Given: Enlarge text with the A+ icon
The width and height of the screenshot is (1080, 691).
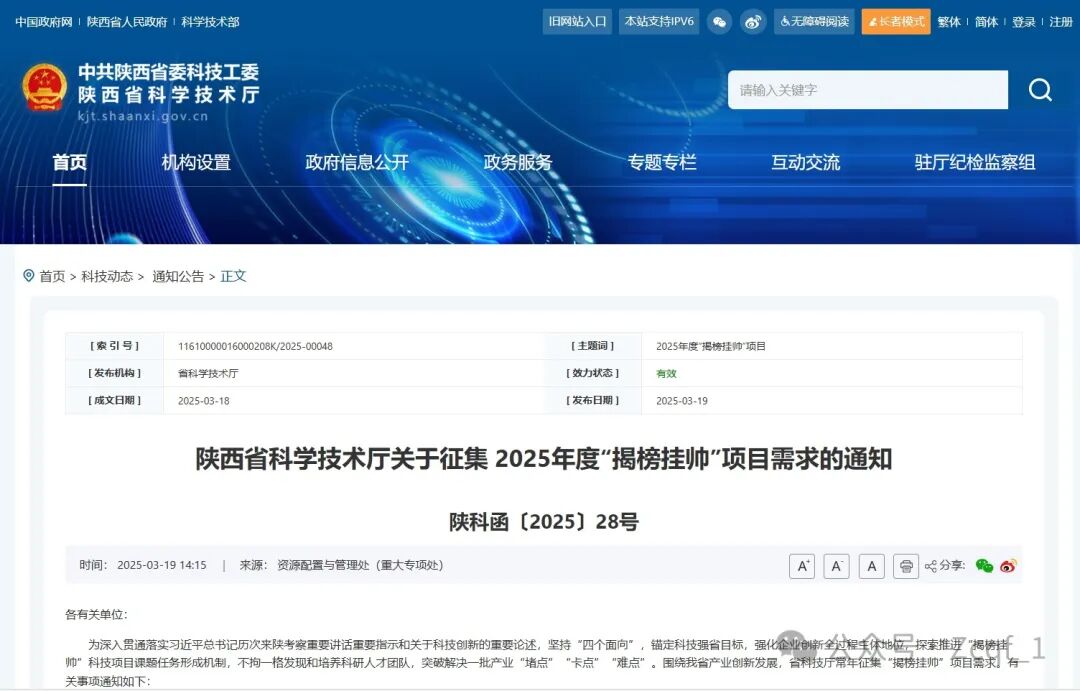Looking at the screenshot, I should point(802,566).
